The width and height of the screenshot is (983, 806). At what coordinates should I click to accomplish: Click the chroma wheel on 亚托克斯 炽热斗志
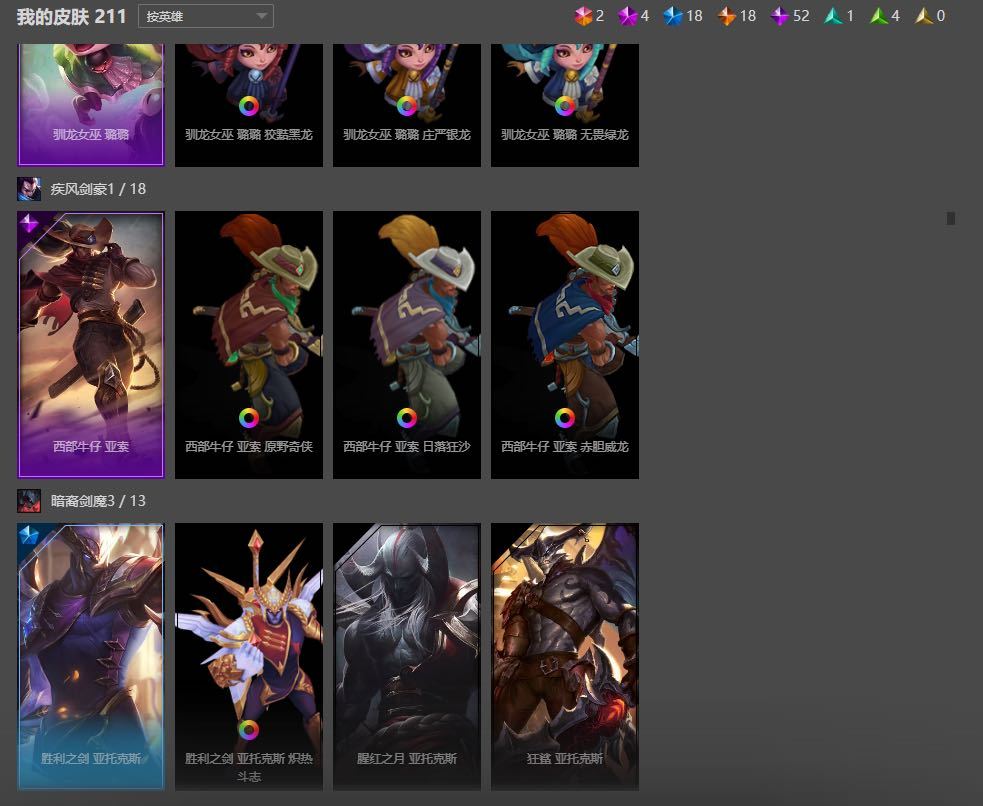pyautogui.click(x=249, y=730)
